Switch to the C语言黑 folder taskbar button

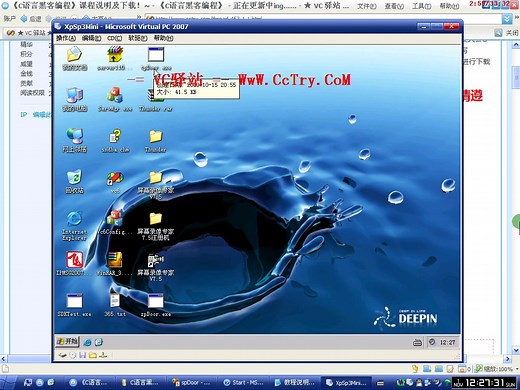141,383
